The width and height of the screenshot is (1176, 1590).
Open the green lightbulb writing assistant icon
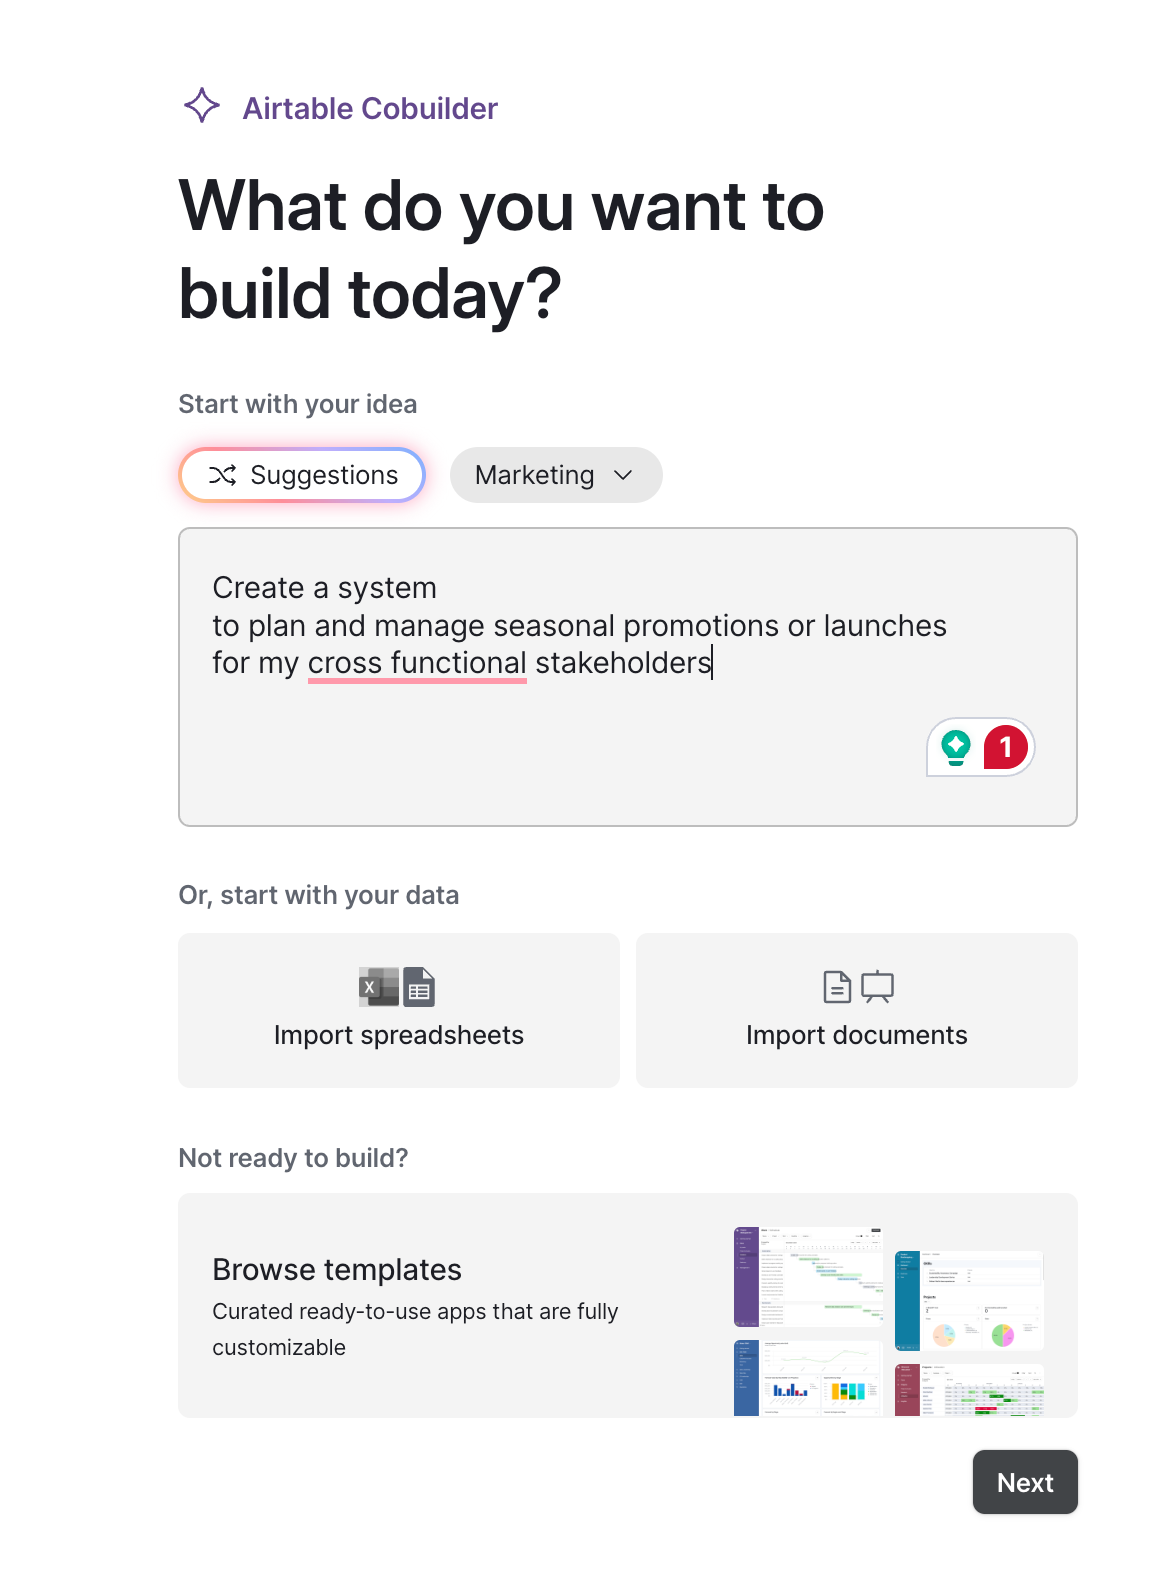pos(956,747)
